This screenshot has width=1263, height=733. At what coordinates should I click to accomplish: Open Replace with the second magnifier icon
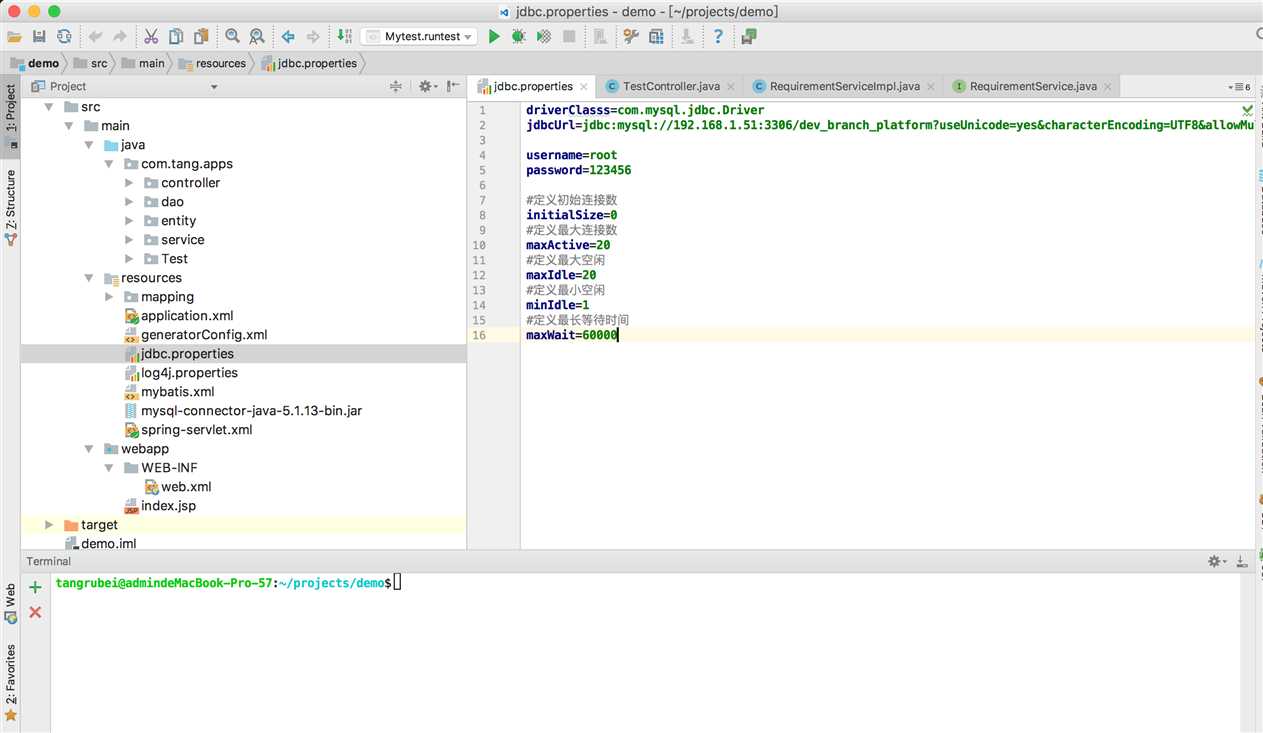257,36
